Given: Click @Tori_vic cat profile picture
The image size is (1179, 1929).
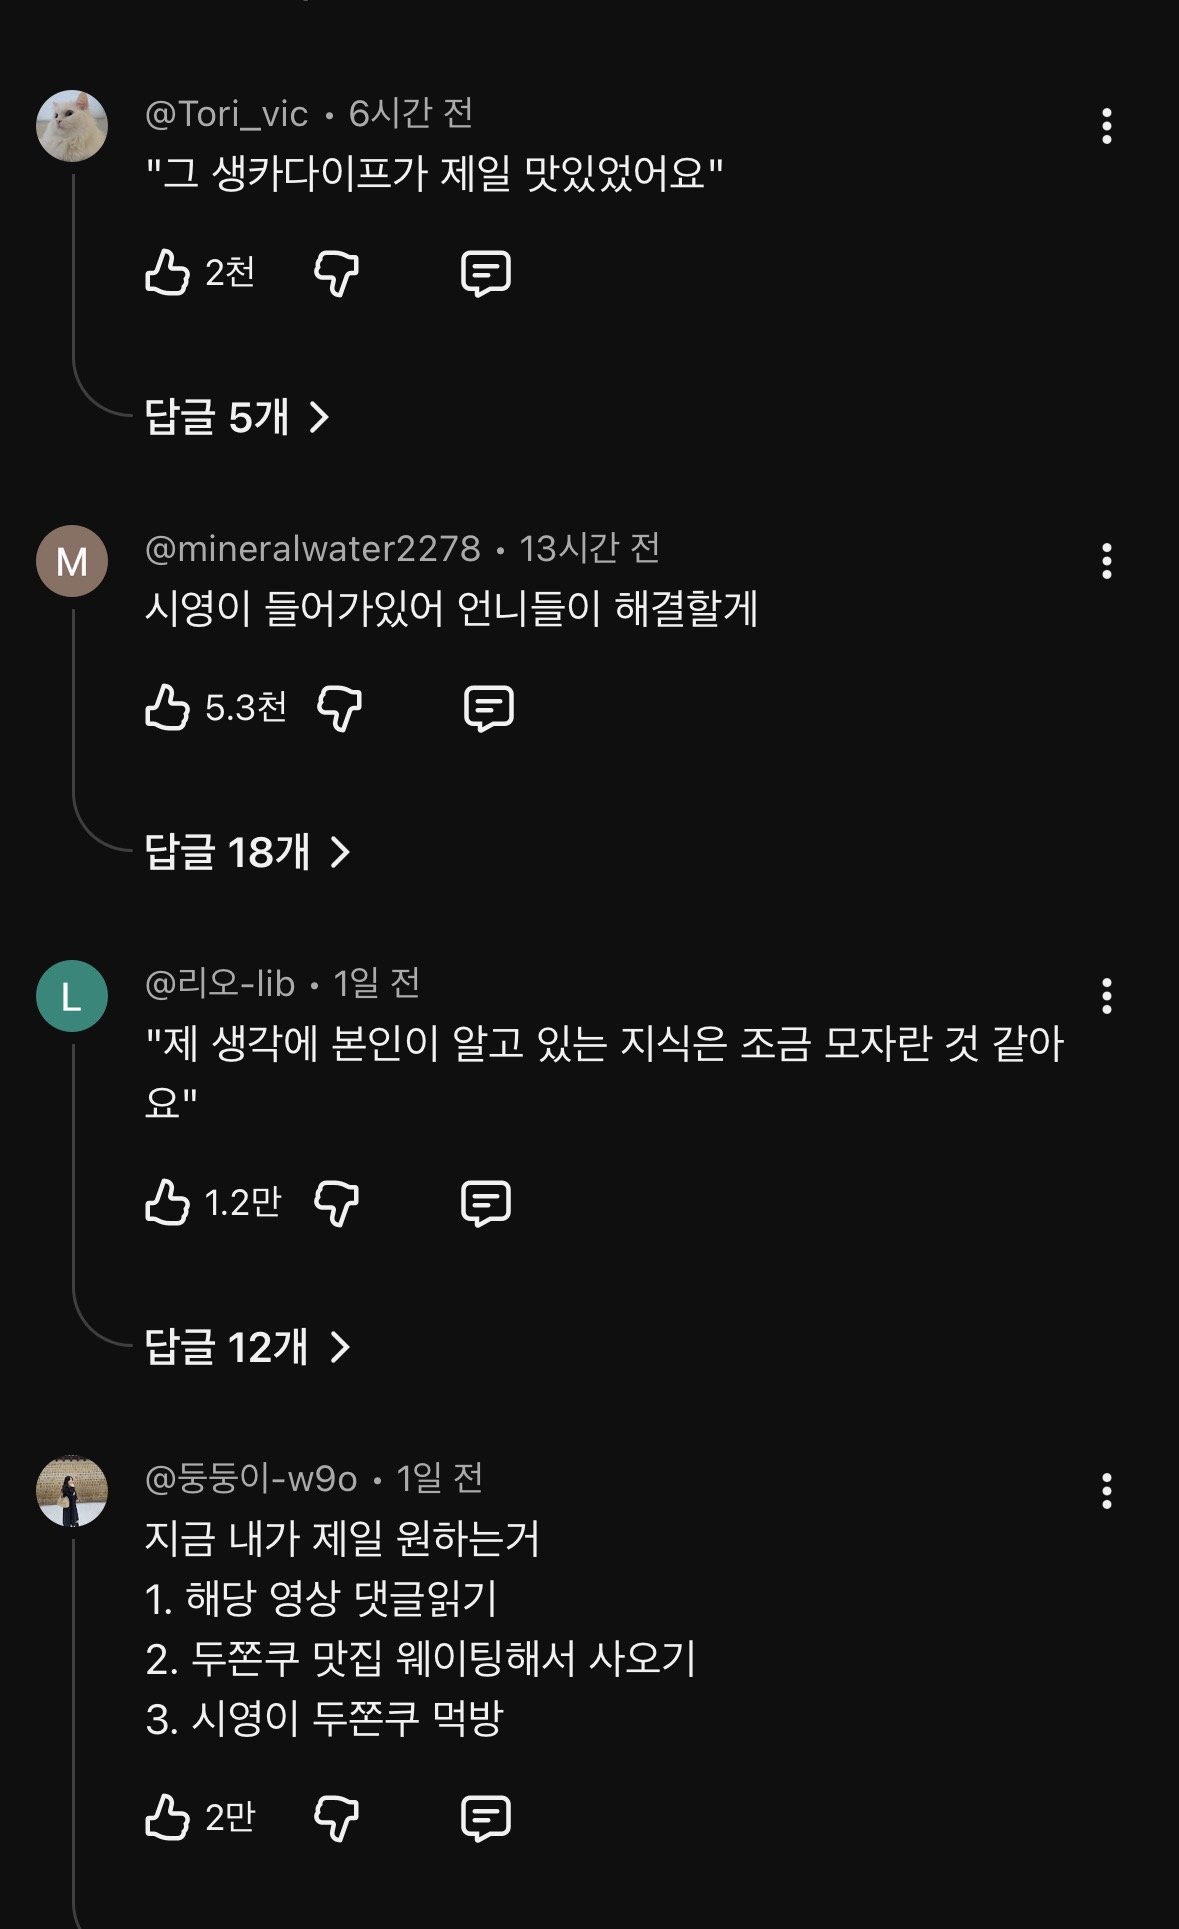Looking at the screenshot, I should (x=72, y=126).
